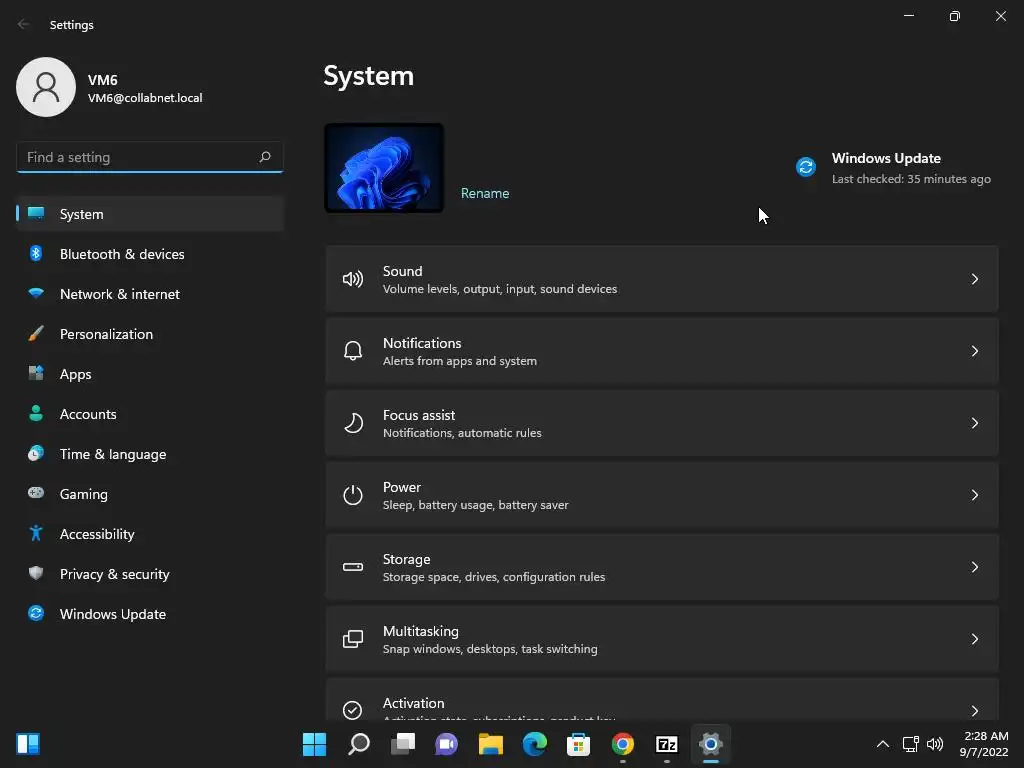The height and width of the screenshot is (768, 1024).
Task: Click the volume icon in system tray
Action: [x=935, y=744]
